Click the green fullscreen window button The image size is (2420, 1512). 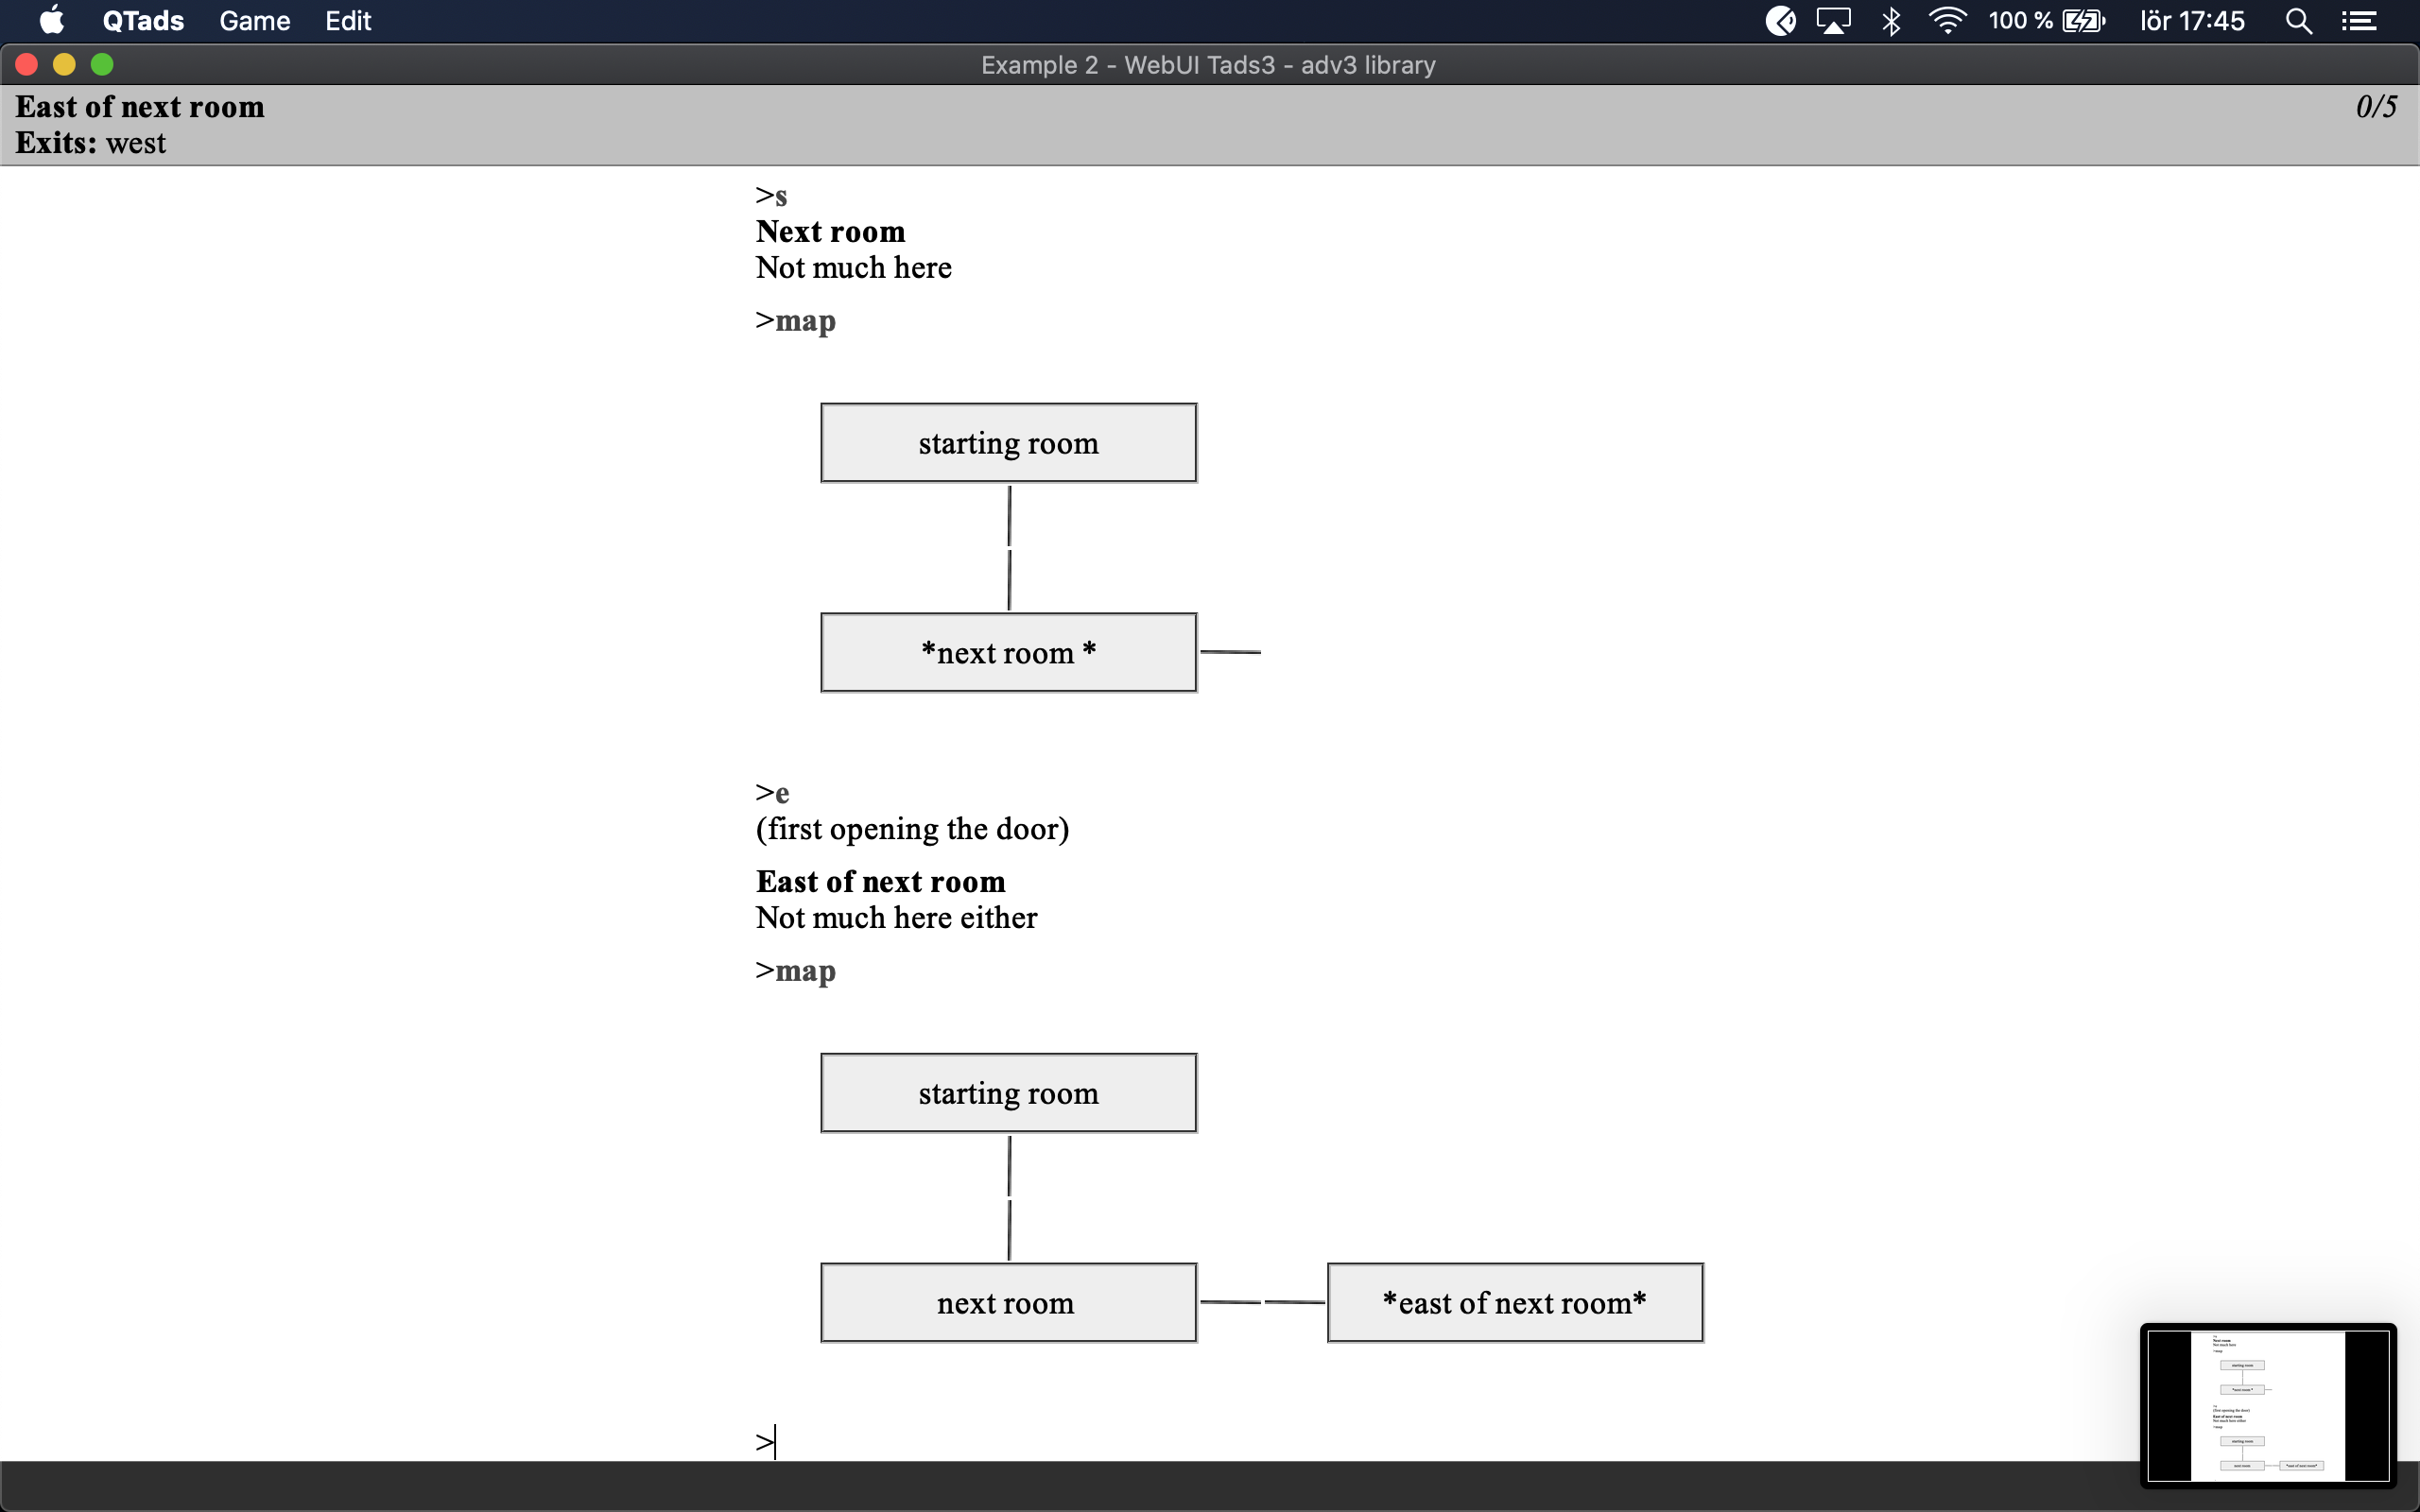[102, 65]
